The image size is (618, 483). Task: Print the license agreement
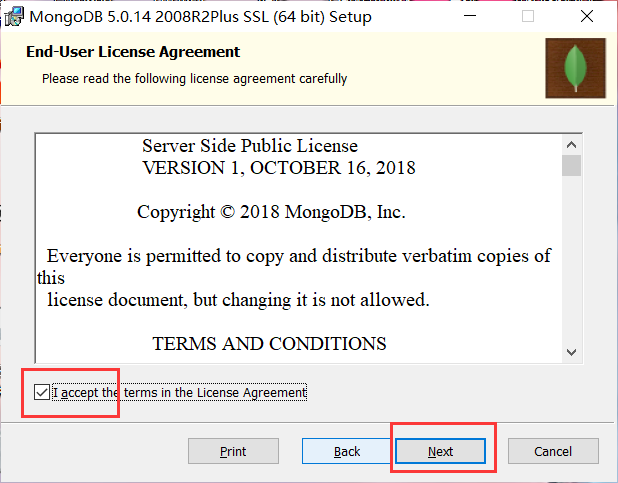[233, 451]
